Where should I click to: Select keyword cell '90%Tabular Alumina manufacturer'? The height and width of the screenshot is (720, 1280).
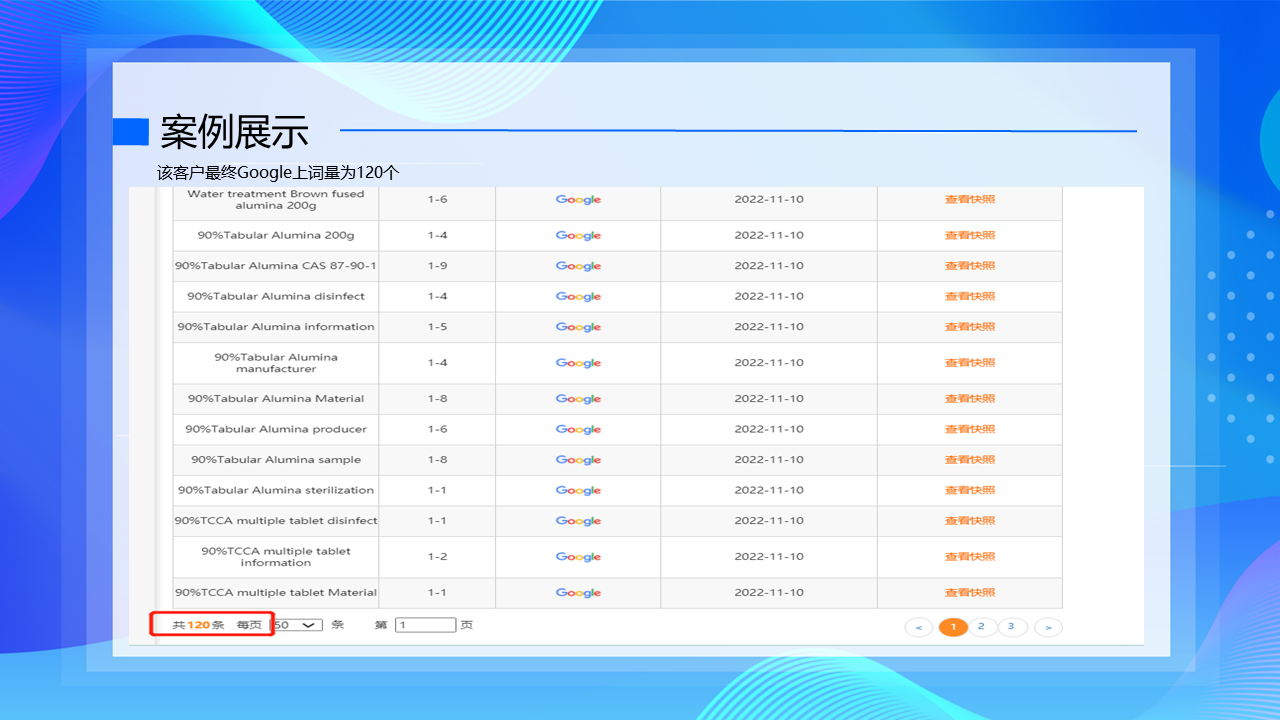click(276, 363)
